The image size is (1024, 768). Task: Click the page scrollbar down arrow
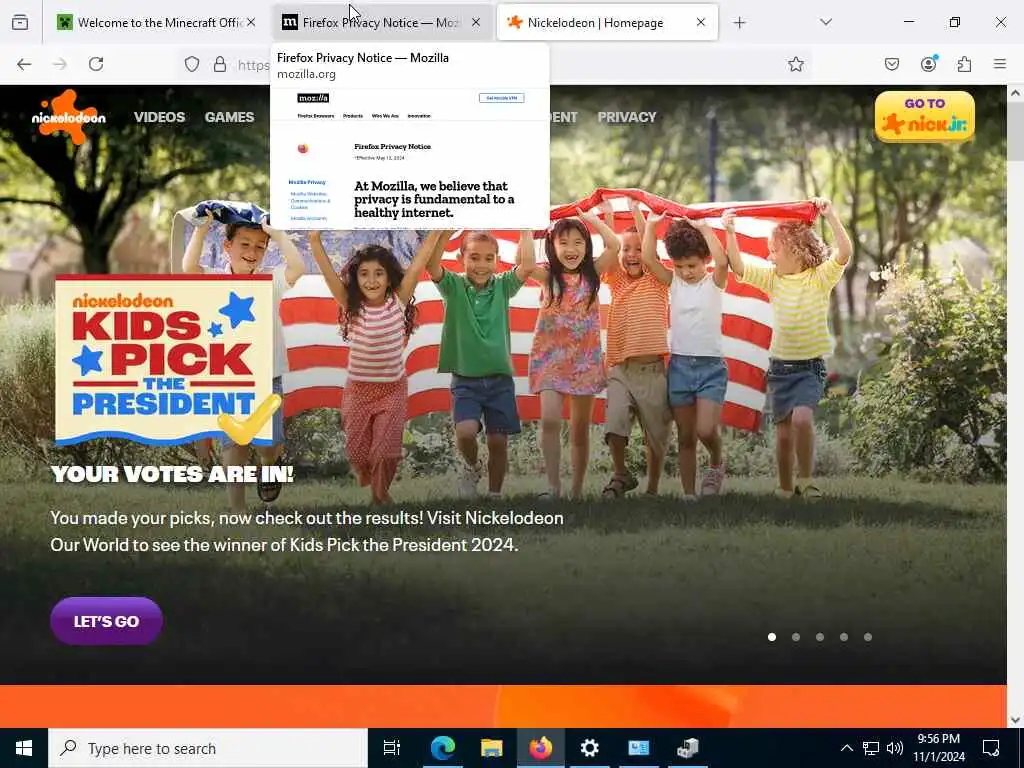(x=1016, y=720)
